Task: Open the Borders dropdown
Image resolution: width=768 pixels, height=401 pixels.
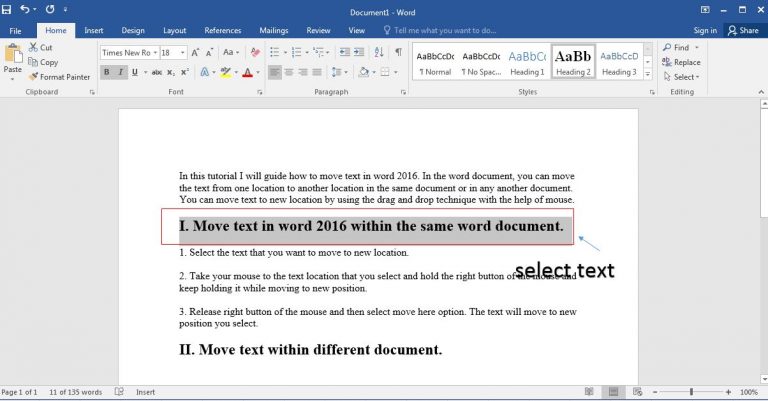Action: click(x=396, y=72)
